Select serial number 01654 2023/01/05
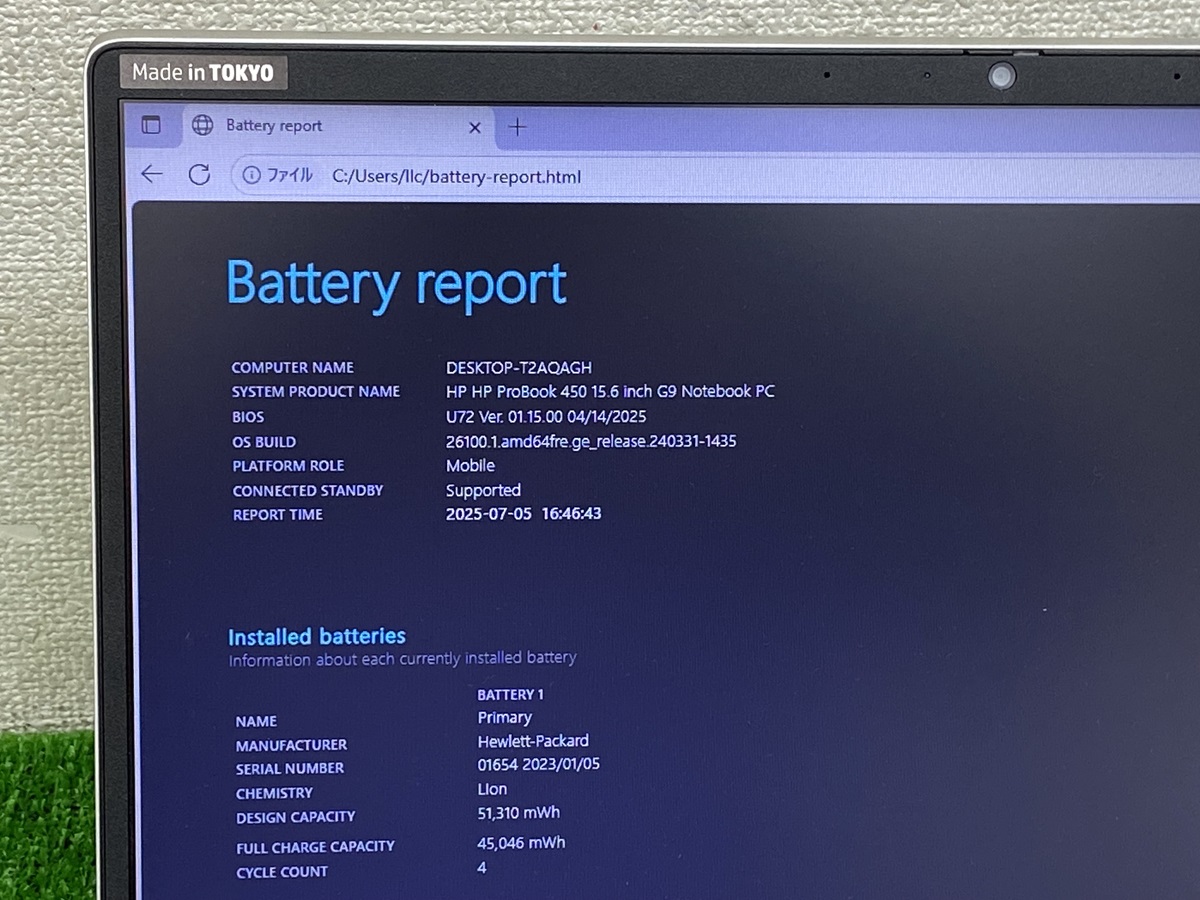Screen dimensions: 1200x900 pos(538,765)
